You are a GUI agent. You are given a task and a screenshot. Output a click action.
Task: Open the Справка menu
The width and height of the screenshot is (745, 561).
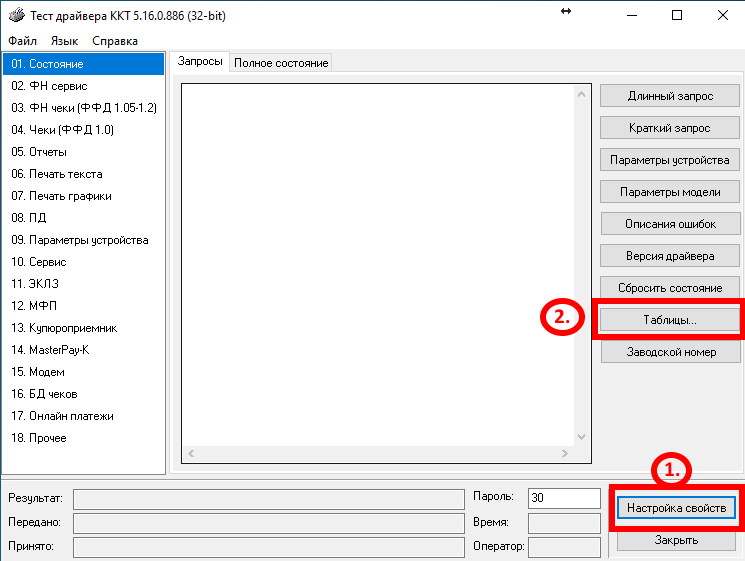(x=115, y=41)
